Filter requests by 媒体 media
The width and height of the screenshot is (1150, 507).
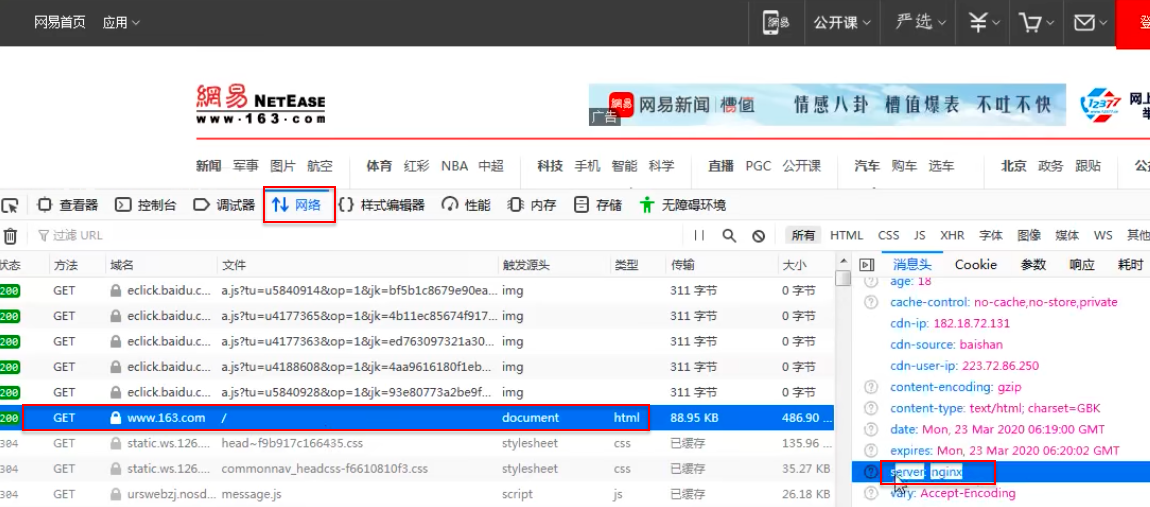pyautogui.click(x=1067, y=236)
